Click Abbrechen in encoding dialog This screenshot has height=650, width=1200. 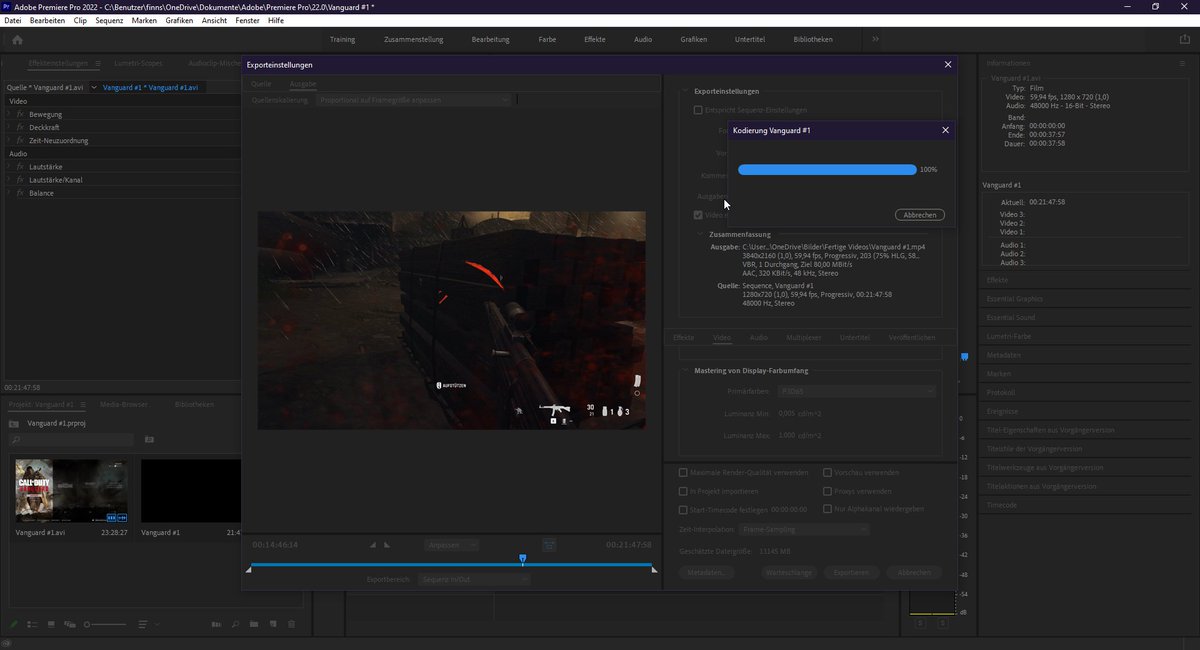919,215
